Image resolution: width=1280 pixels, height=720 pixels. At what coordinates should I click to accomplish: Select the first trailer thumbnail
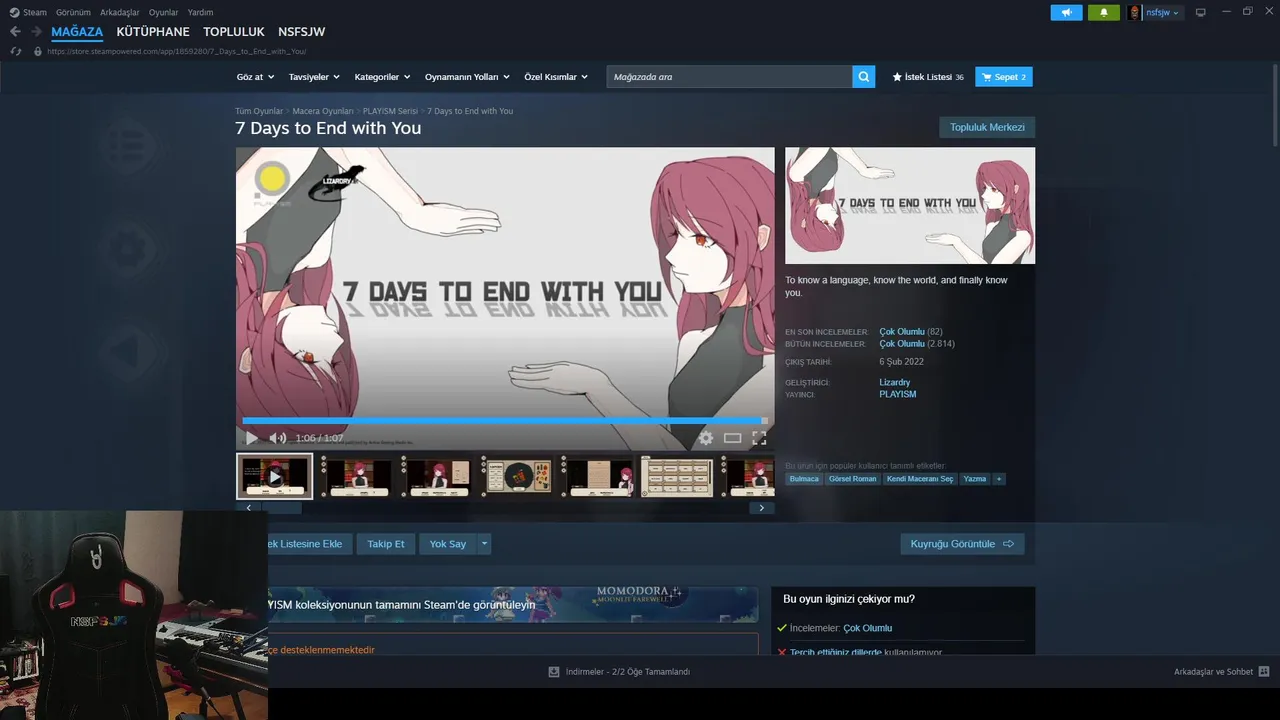[274, 476]
